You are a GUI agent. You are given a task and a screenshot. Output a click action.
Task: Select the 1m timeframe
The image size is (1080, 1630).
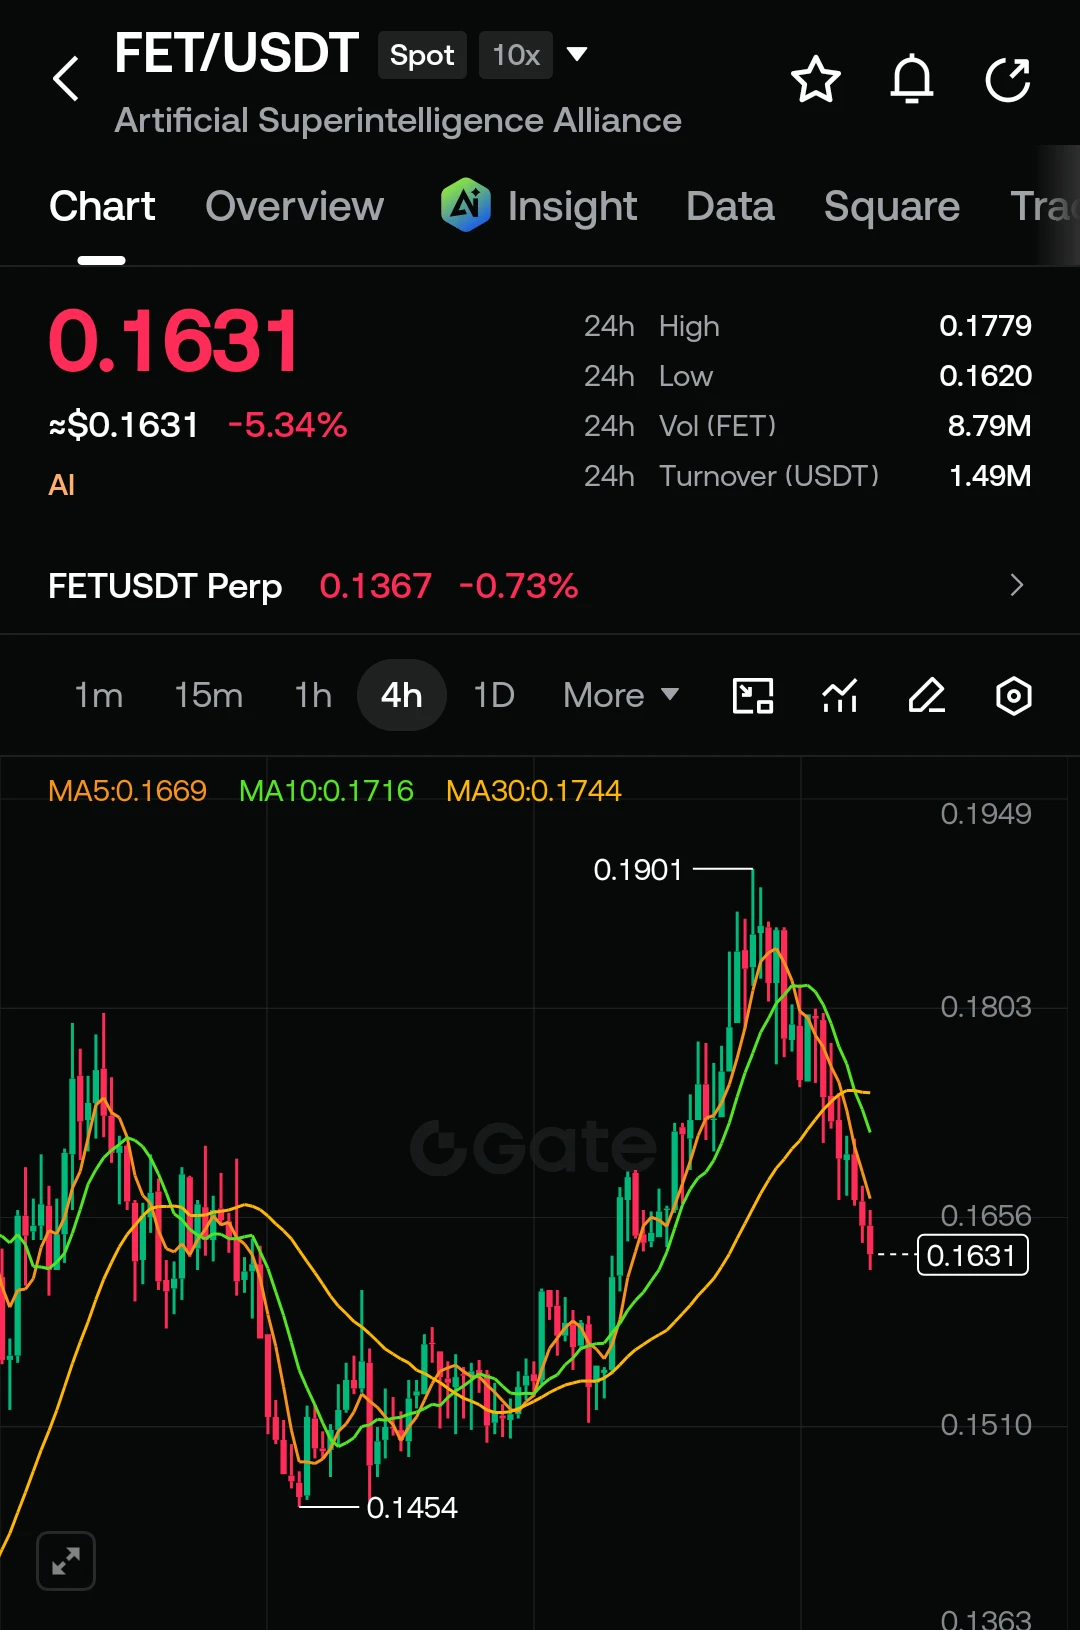[x=99, y=695]
